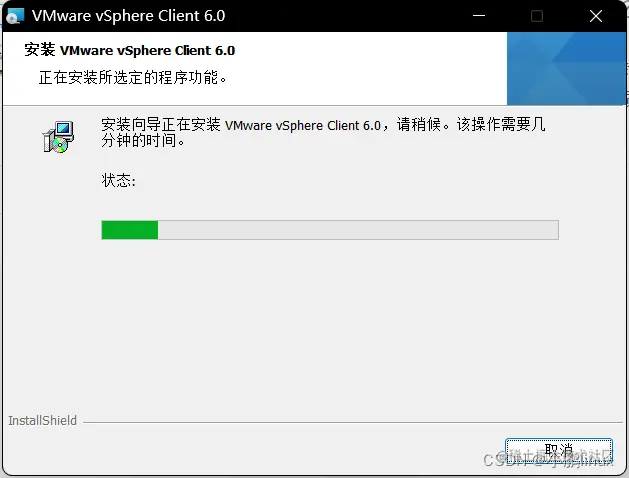Click the grayed-out maximize window button
Viewport: 629px width, 478px height.
[x=537, y=16]
